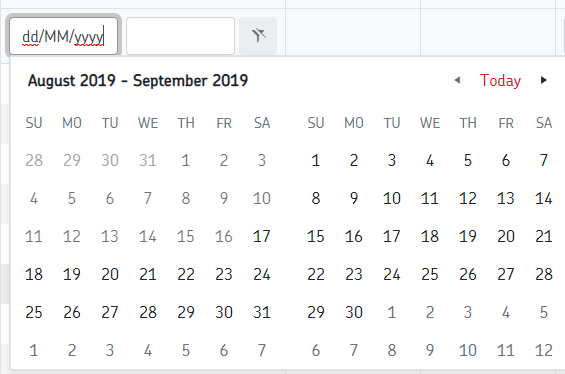Pick August 24 as the date
This screenshot has height=374, width=565.
click(x=262, y=274)
